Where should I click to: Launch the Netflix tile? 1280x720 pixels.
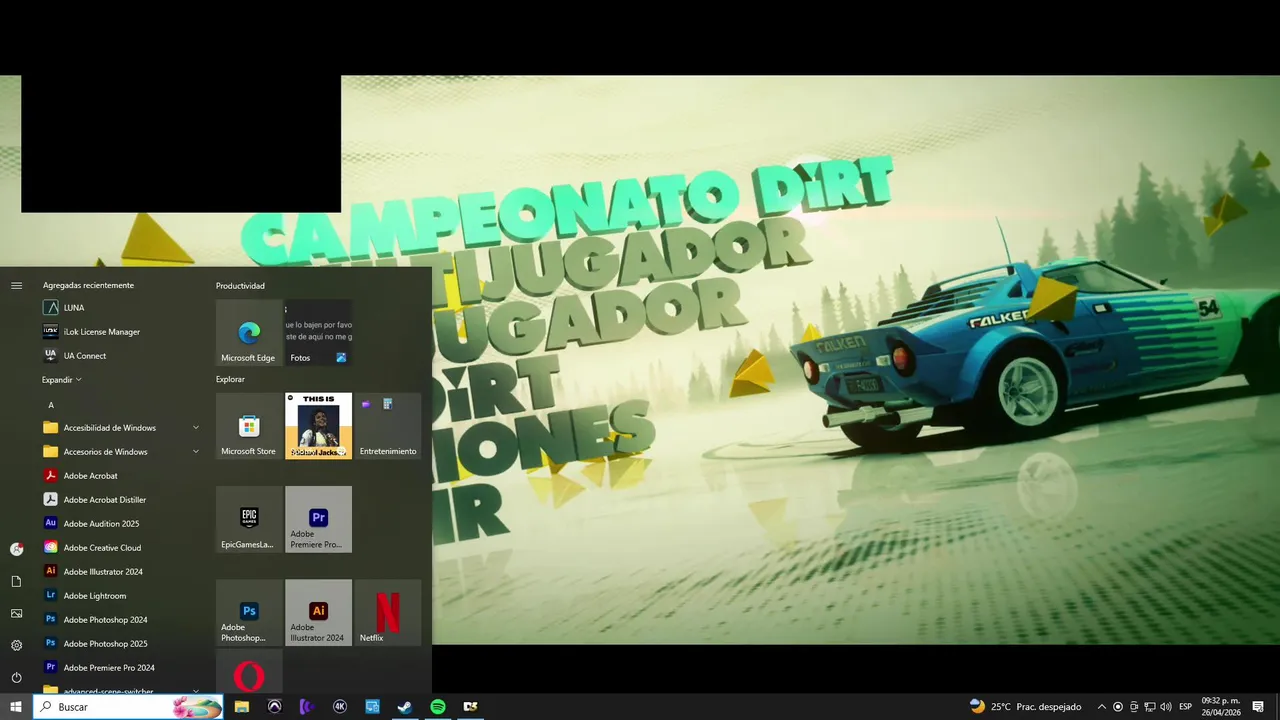pyautogui.click(x=388, y=612)
